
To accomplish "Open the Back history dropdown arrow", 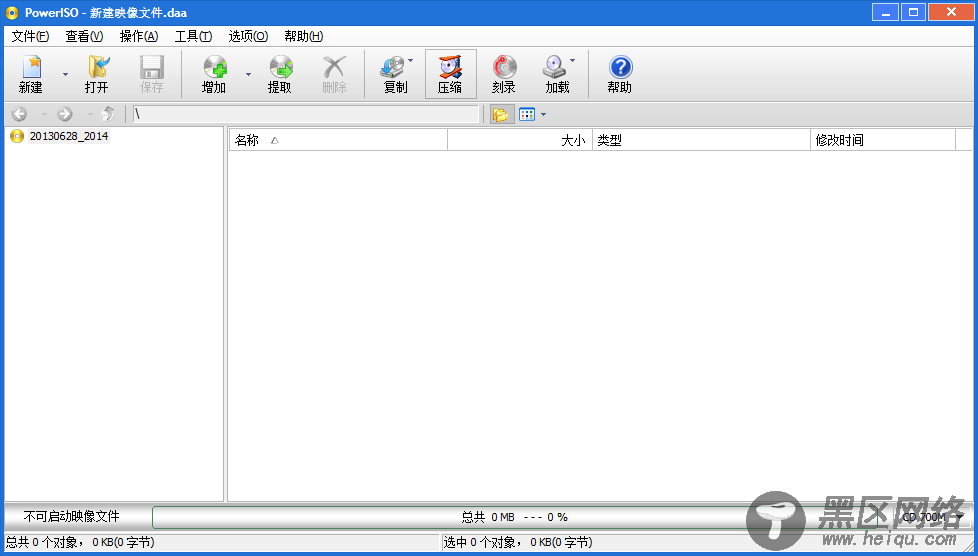I will (x=44, y=114).
